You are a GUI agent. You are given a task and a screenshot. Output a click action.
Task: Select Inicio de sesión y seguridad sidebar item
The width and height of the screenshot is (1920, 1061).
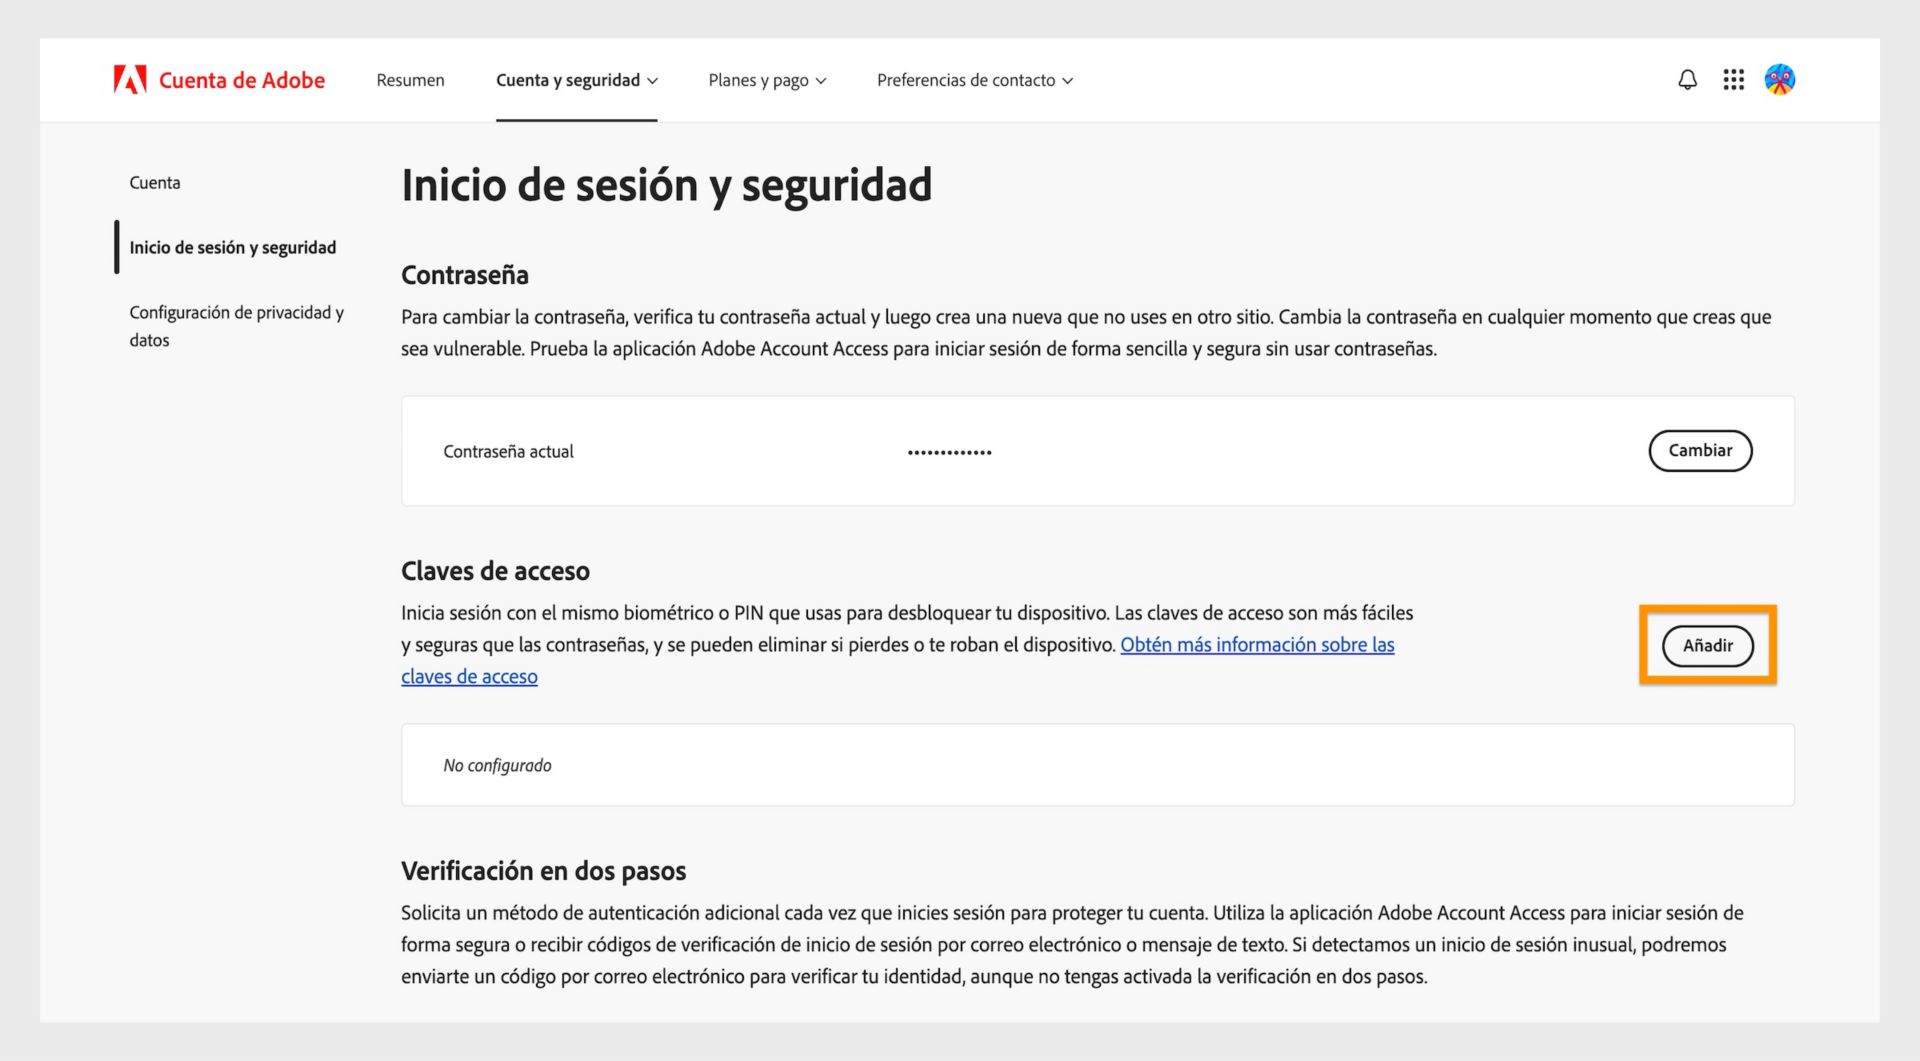(232, 247)
